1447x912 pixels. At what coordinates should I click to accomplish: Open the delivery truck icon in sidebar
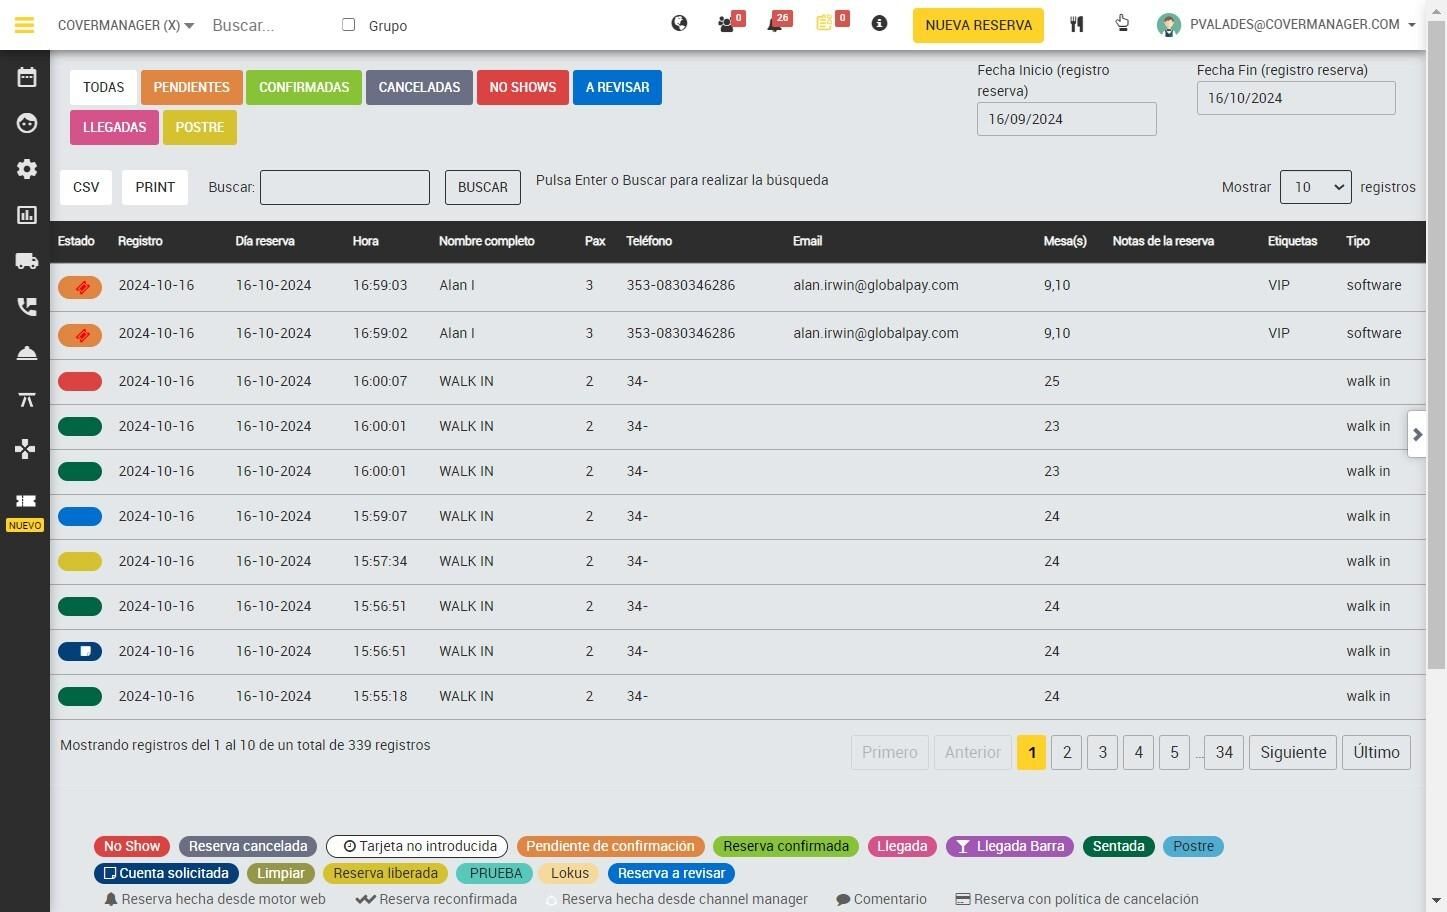pyautogui.click(x=26, y=261)
